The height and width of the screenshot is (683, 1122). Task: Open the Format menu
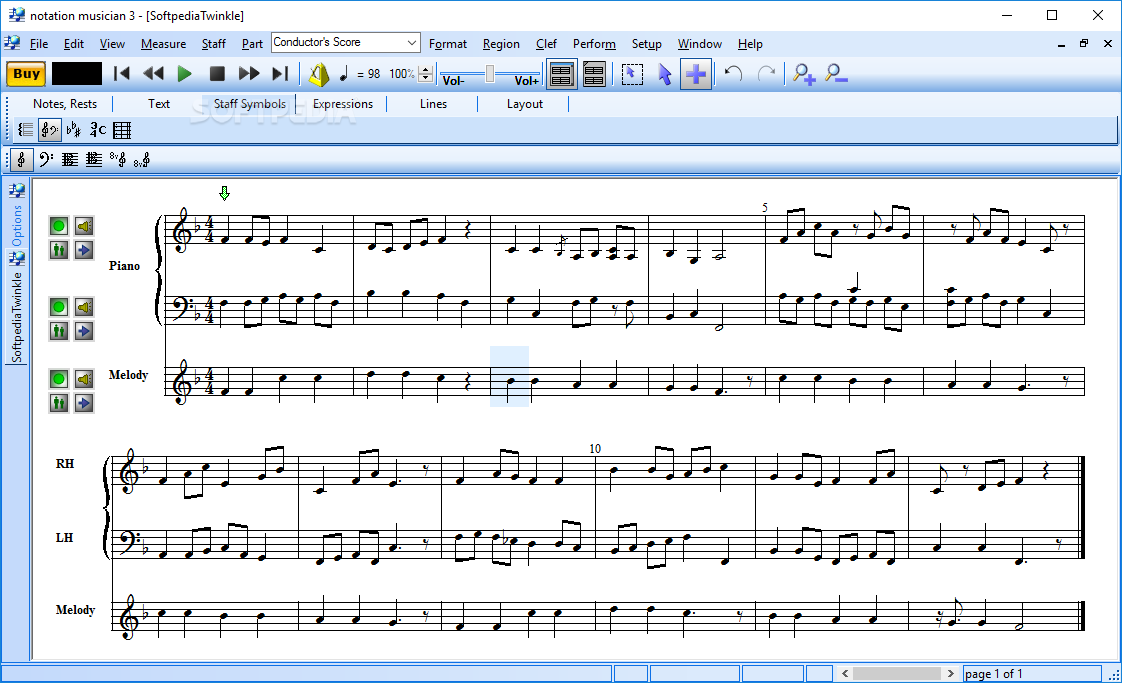point(448,44)
